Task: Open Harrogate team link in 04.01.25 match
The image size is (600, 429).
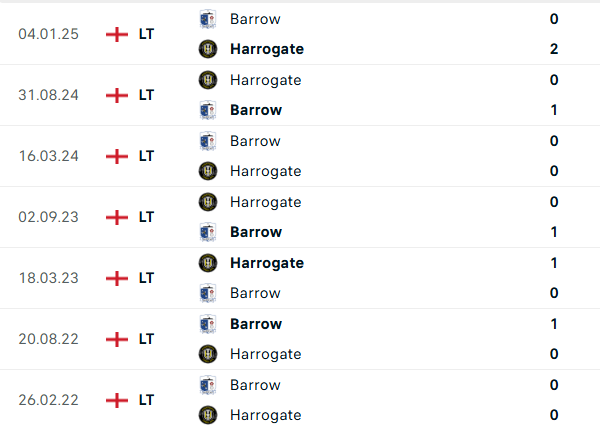Action: coord(266,49)
